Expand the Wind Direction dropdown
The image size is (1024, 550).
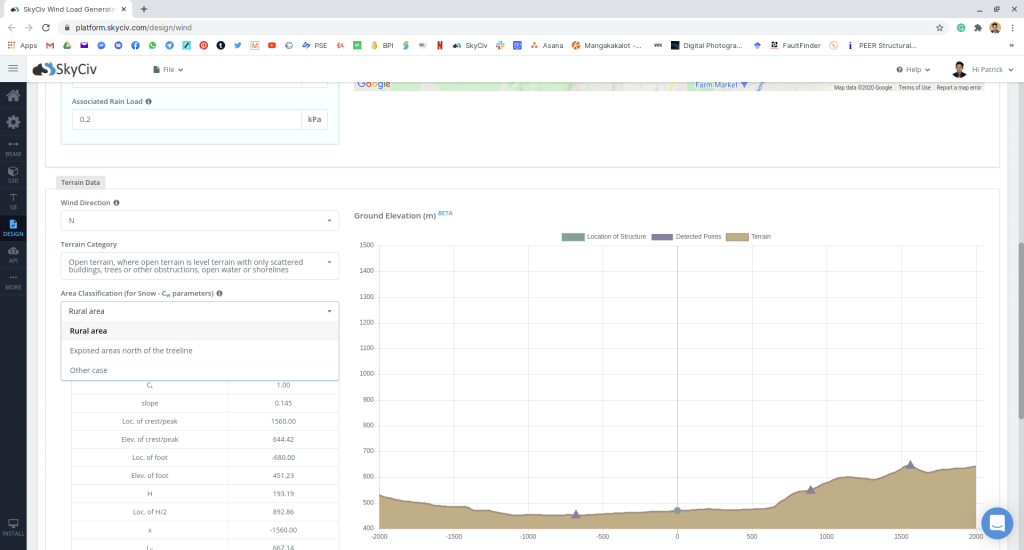click(199, 220)
